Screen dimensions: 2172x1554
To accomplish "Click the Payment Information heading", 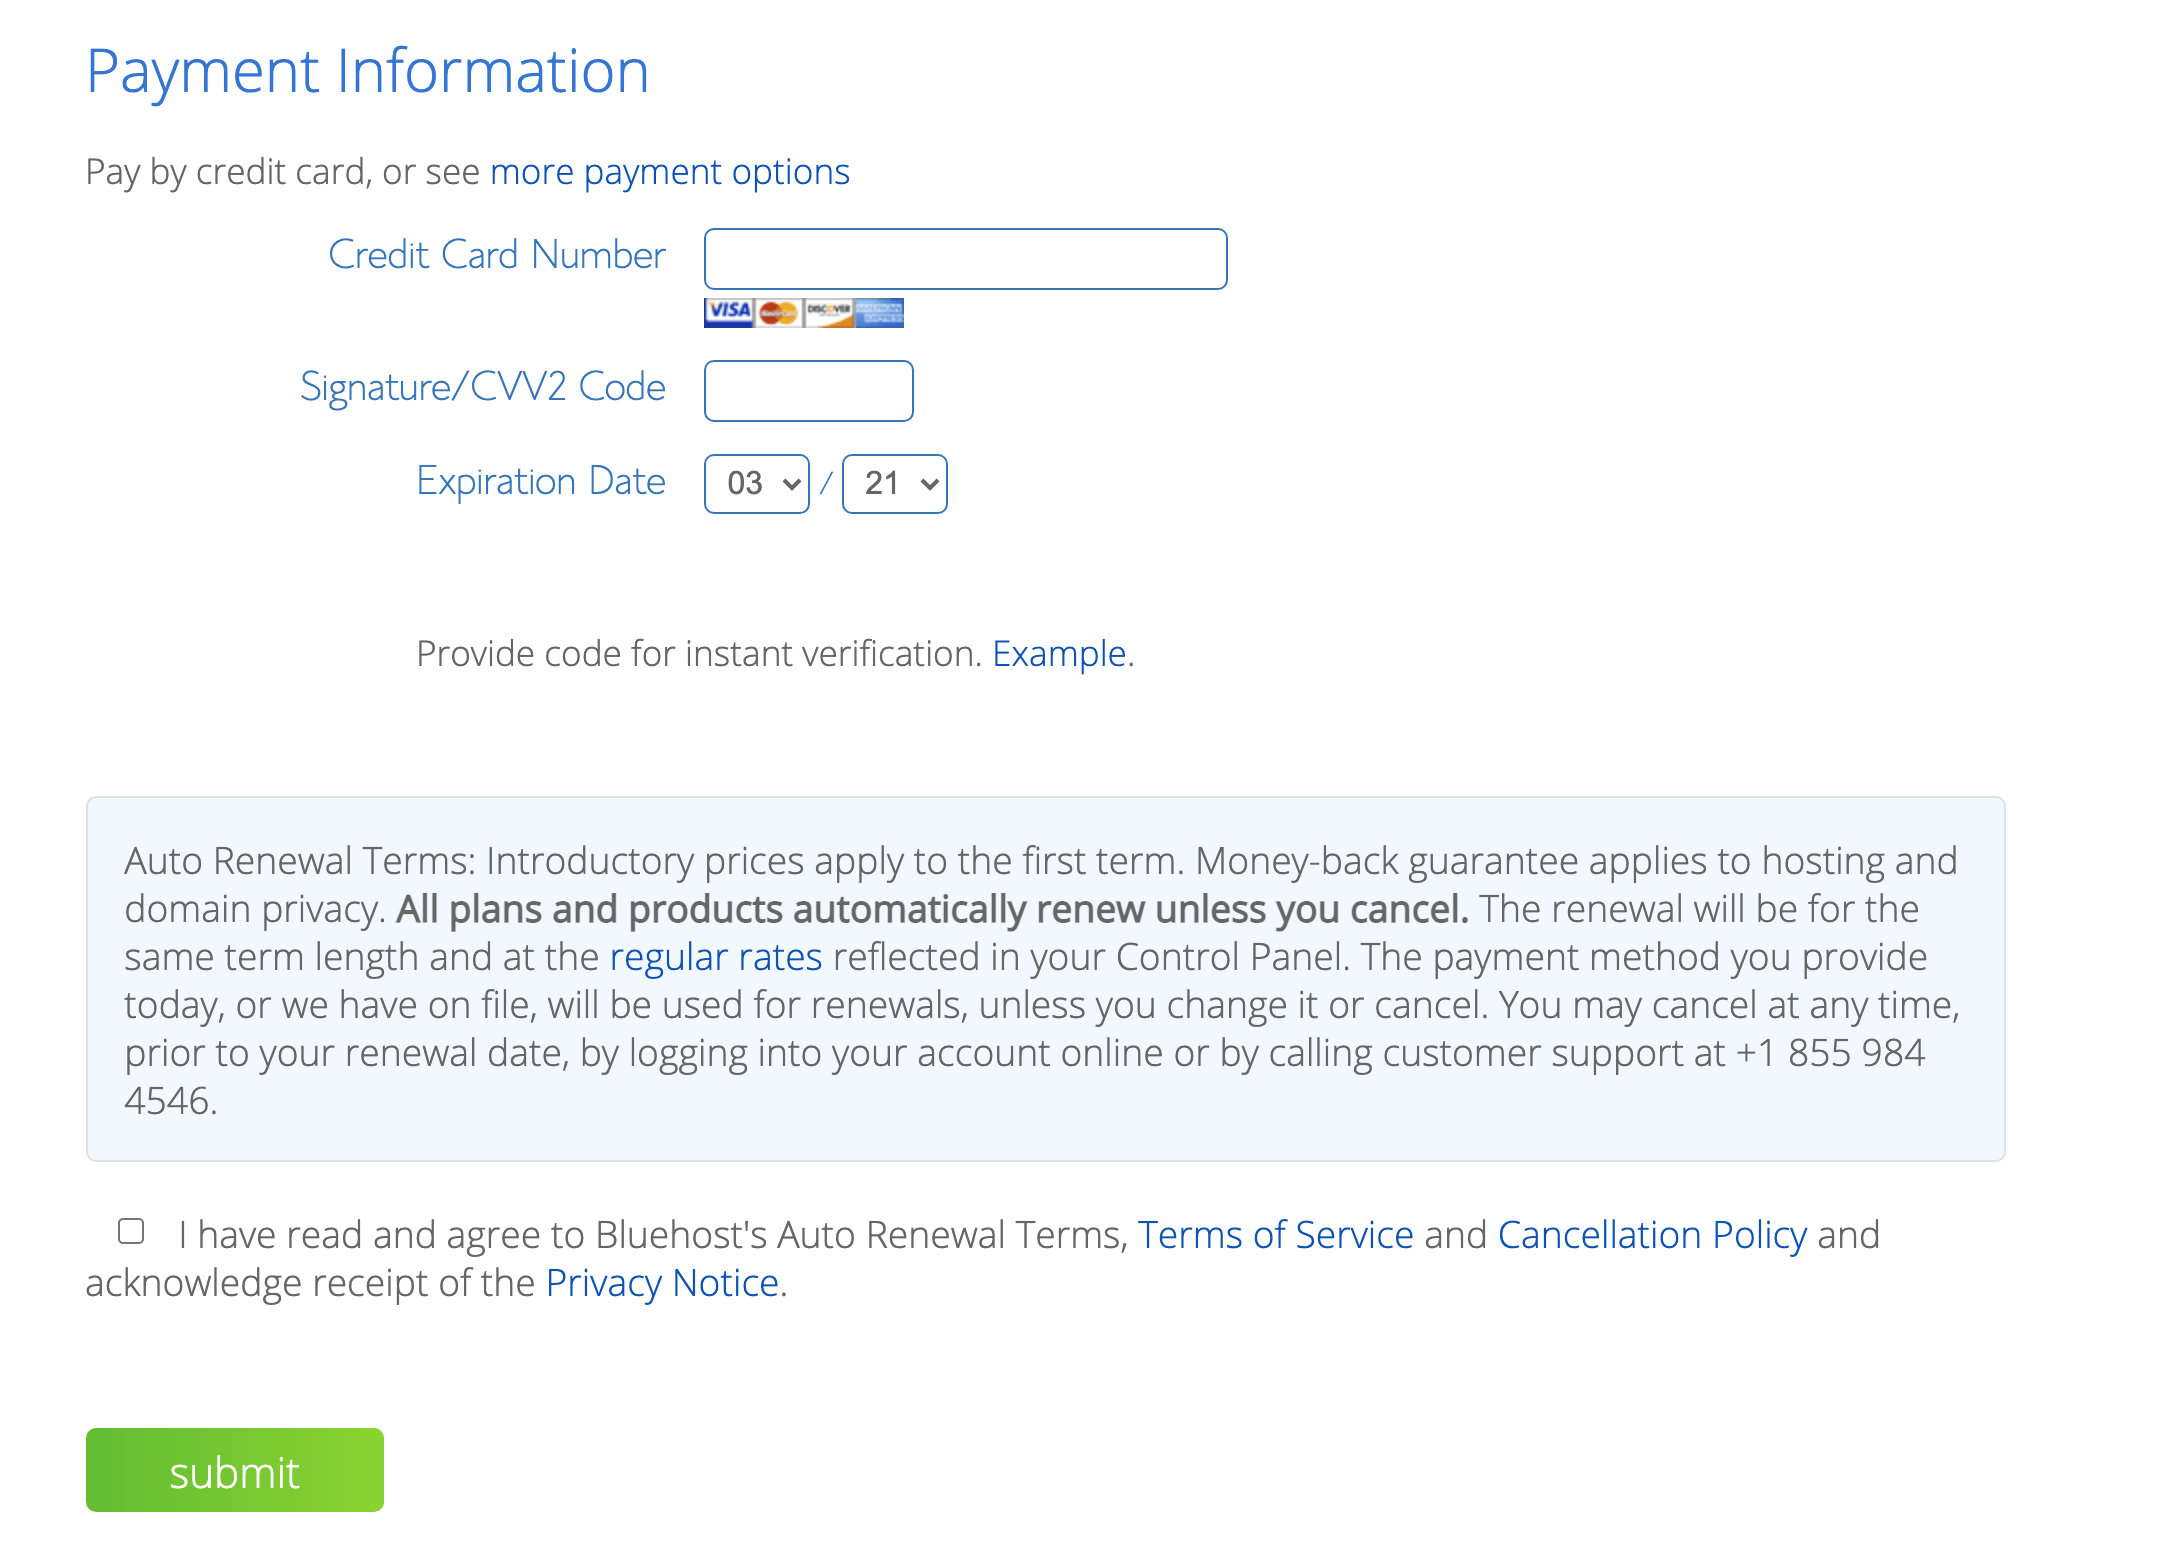I will pos(368,71).
